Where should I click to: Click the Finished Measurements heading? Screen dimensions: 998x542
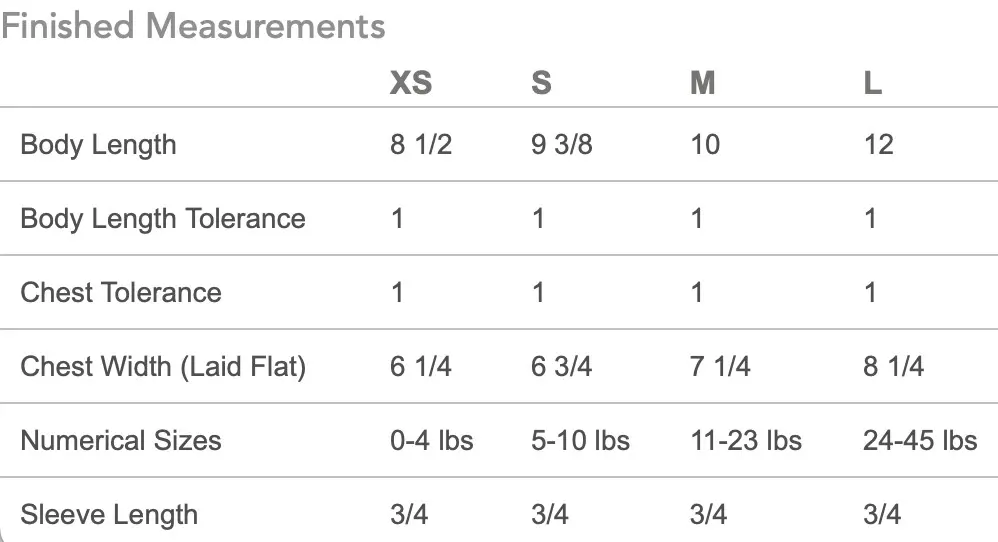click(193, 26)
